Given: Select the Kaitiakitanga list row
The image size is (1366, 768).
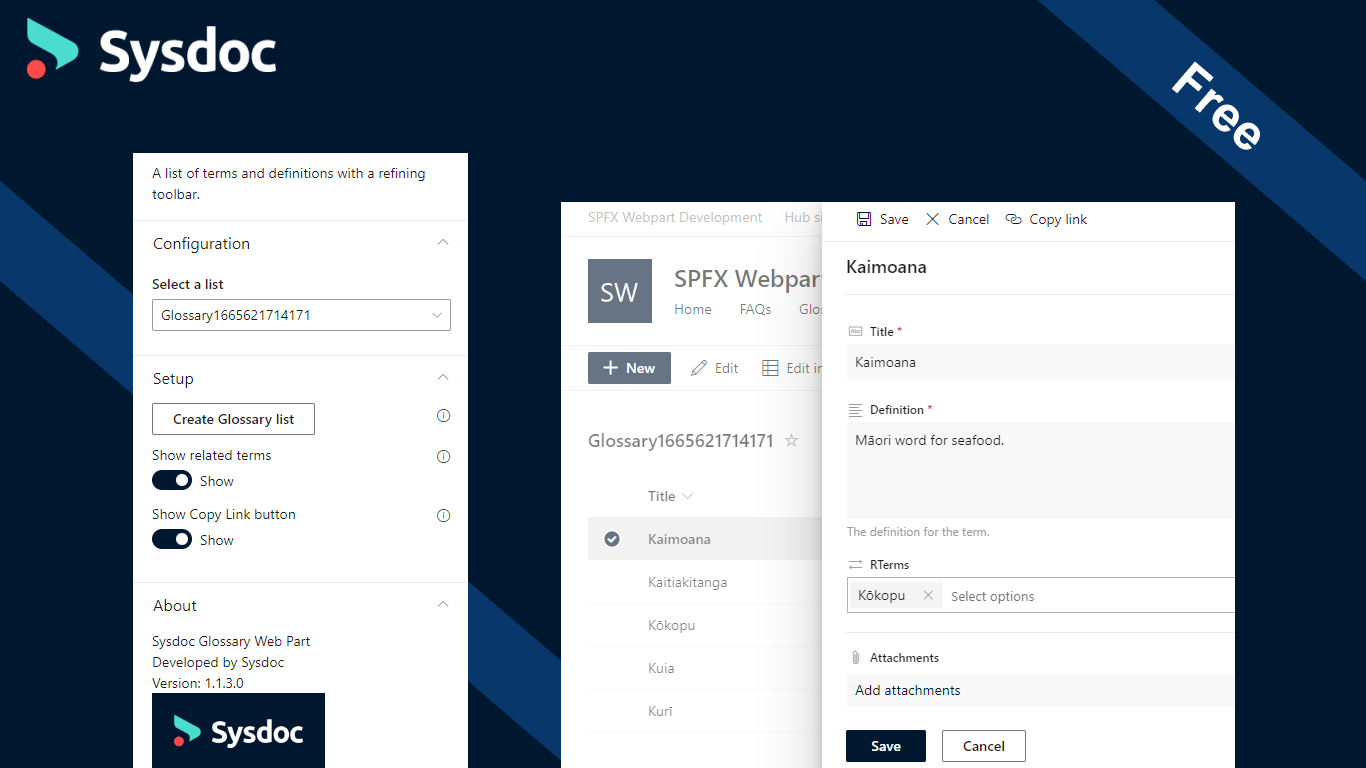Looking at the screenshot, I should click(705, 582).
